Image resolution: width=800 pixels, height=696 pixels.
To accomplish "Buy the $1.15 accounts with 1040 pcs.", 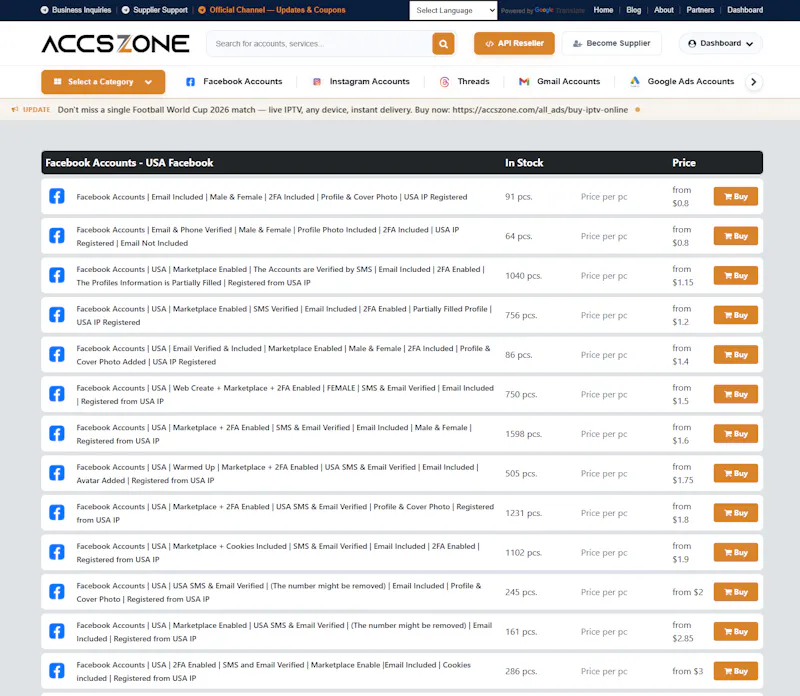I will [x=735, y=276].
